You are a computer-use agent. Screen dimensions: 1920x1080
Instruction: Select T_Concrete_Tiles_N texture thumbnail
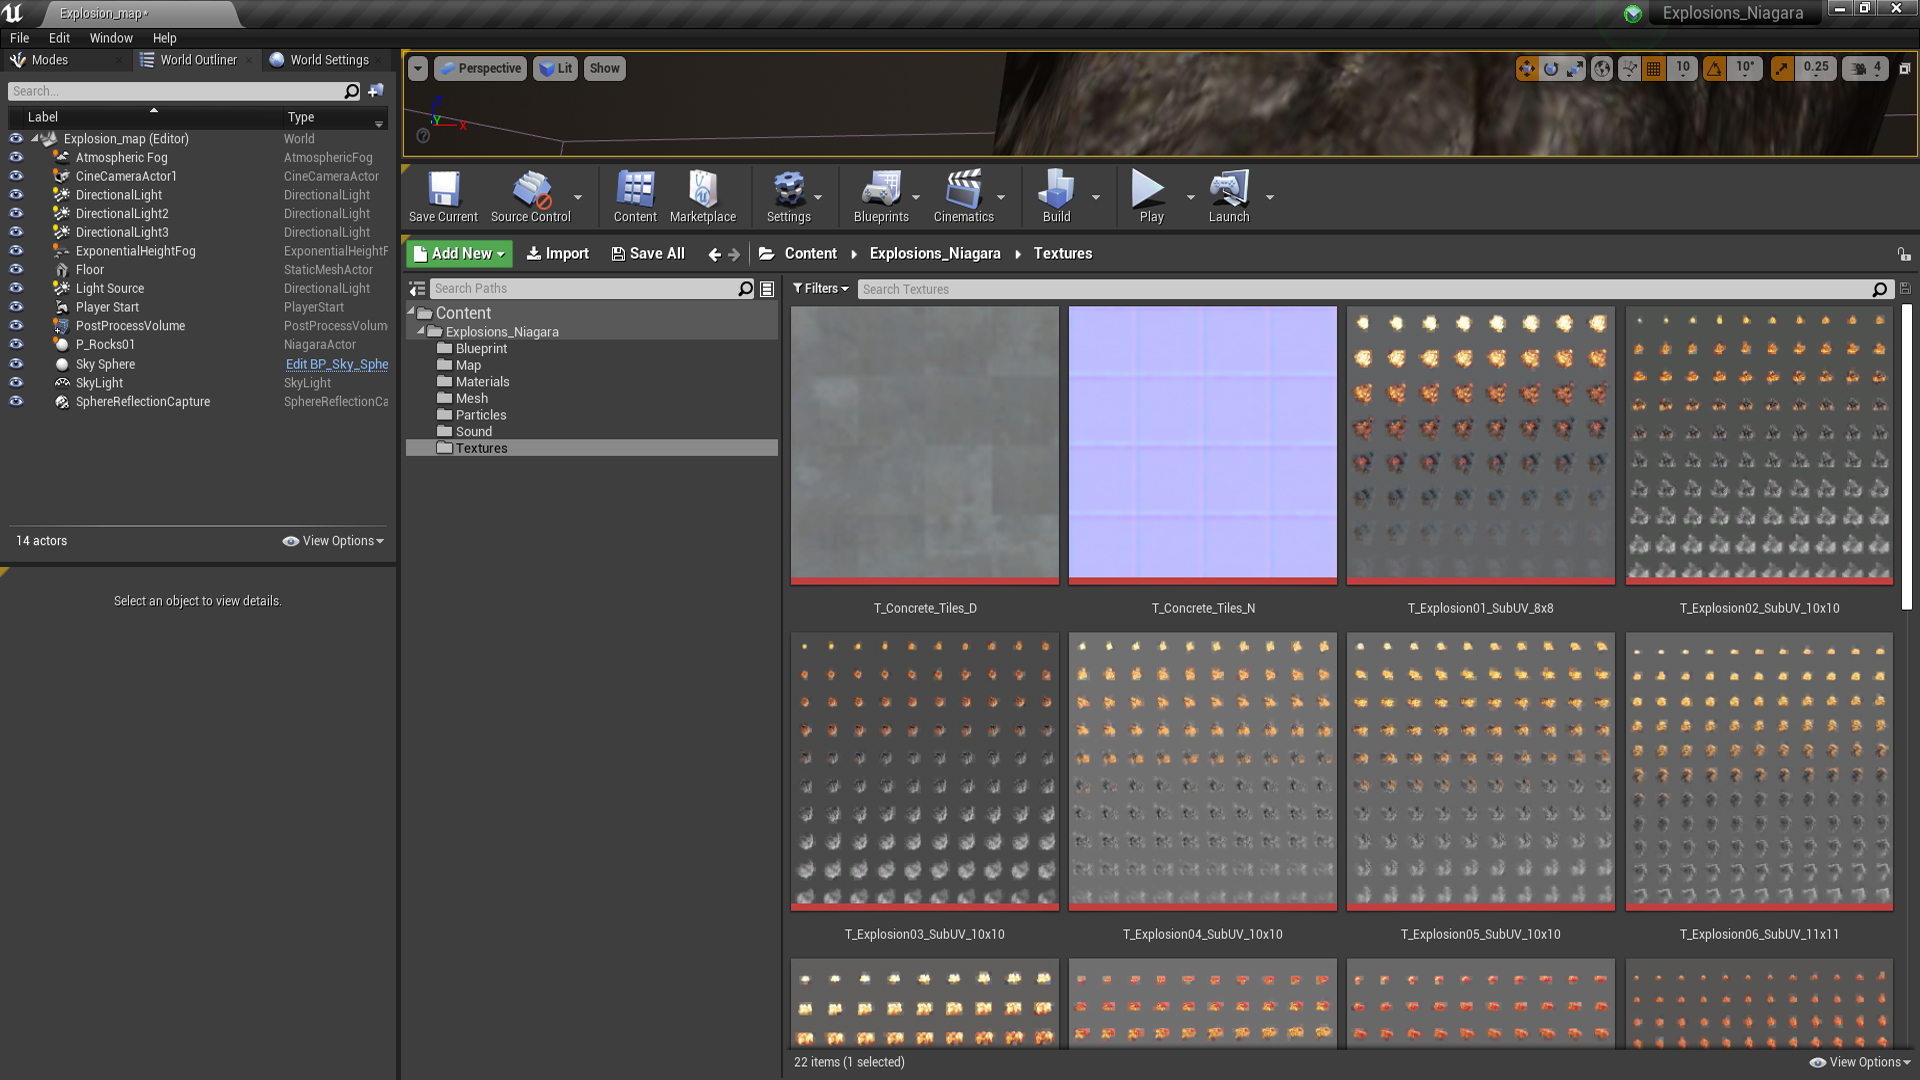coord(1202,445)
